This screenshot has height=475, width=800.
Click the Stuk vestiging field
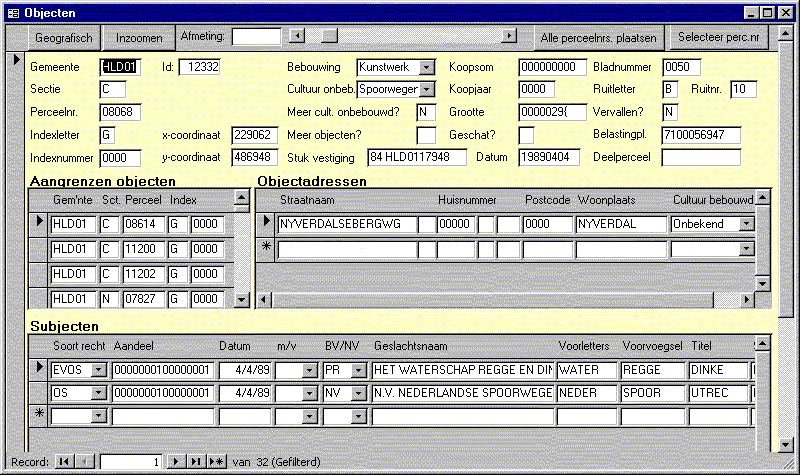click(416, 157)
